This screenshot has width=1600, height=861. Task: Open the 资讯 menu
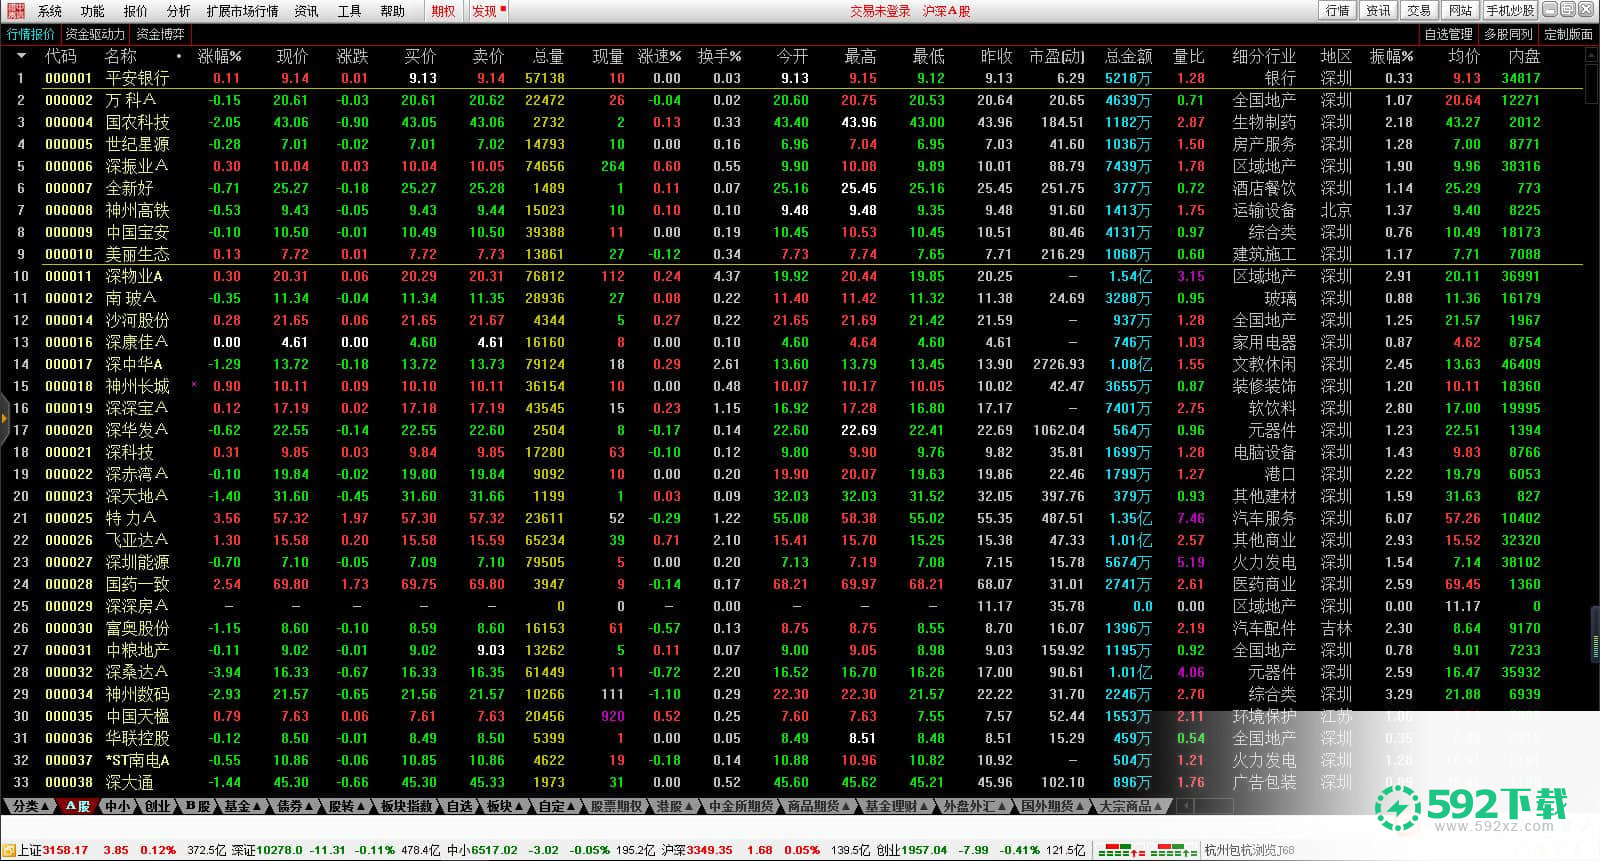pyautogui.click(x=306, y=11)
